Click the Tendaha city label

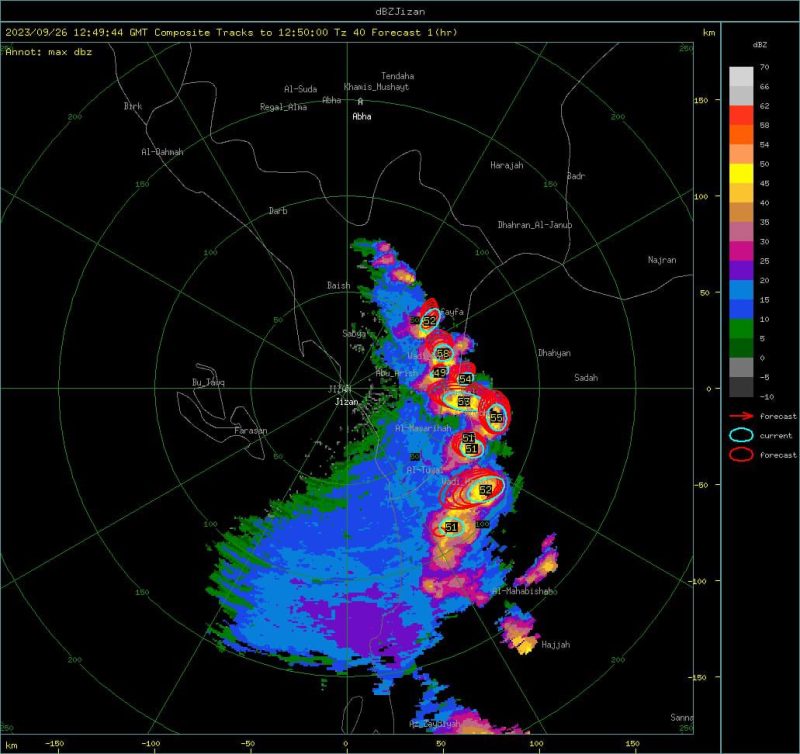pyautogui.click(x=397, y=76)
